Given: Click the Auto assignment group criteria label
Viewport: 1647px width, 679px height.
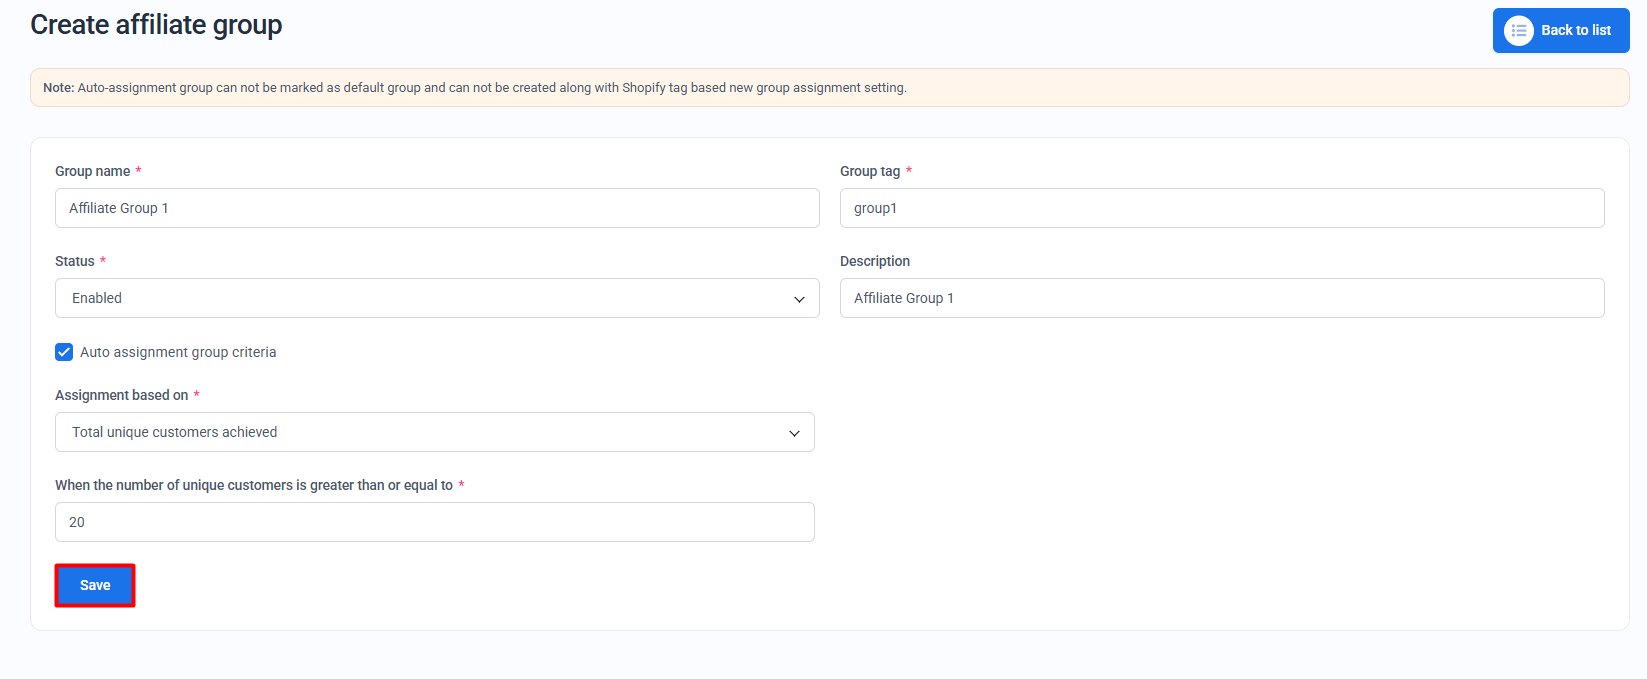Looking at the screenshot, I should pyautogui.click(x=178, y=352).
